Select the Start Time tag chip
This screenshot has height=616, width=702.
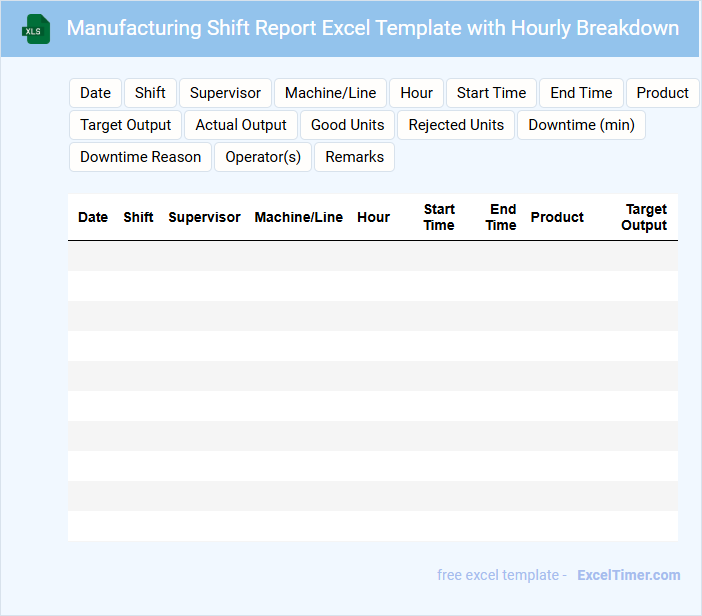click(x=491, y=93)
